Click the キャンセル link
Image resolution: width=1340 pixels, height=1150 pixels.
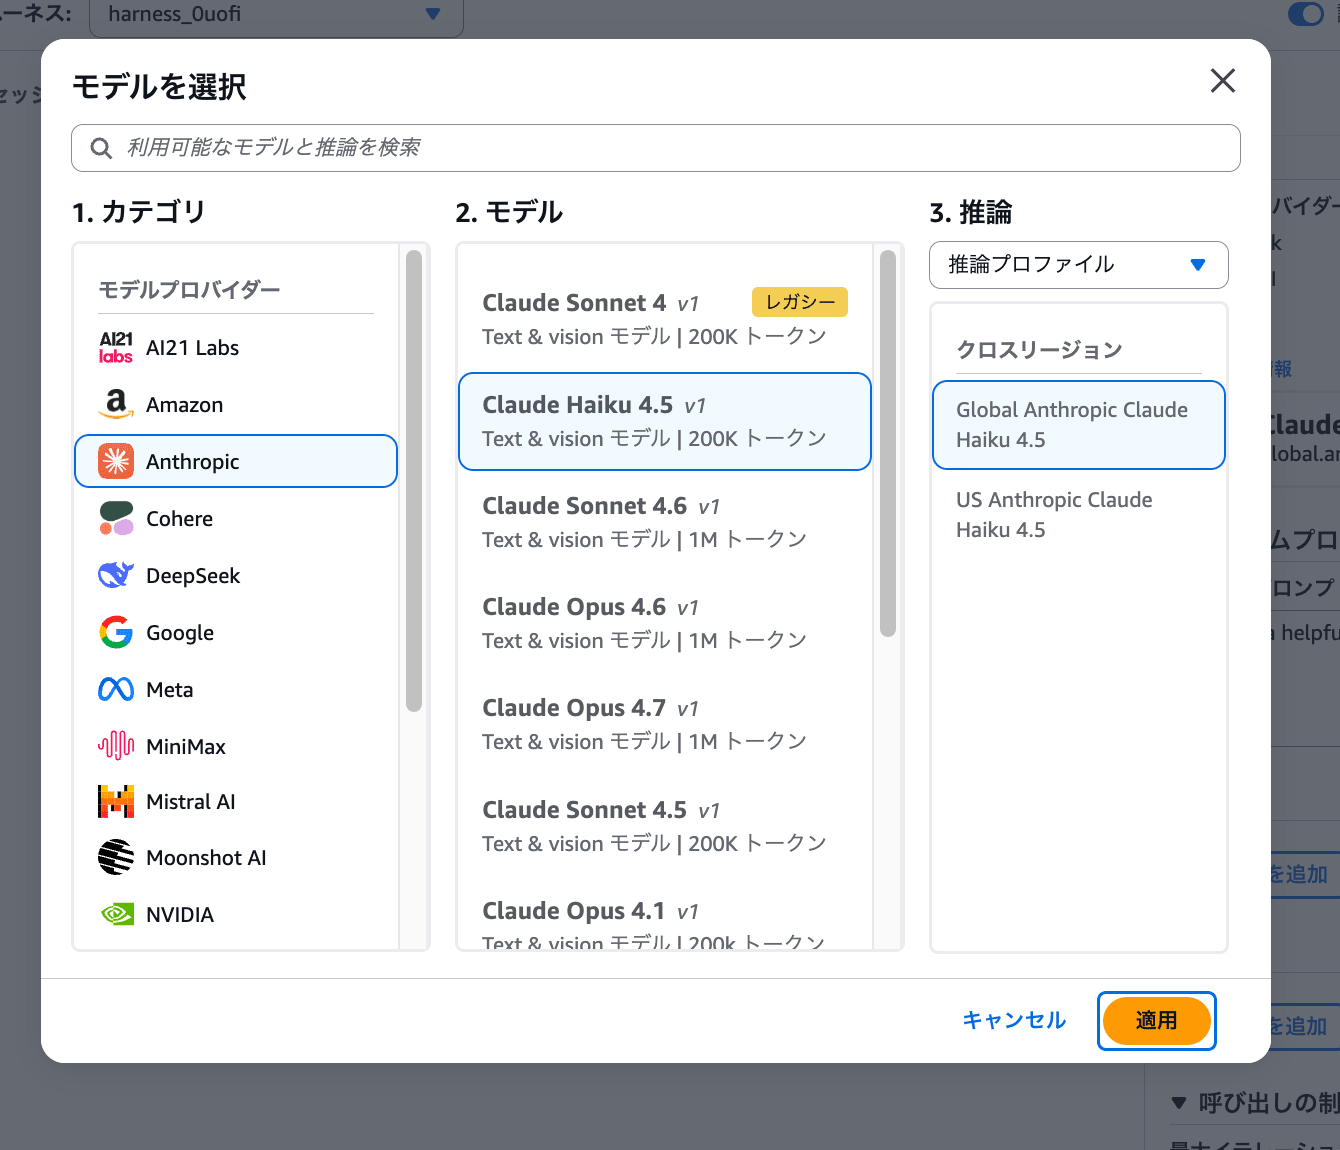[x=1014, y=1020]
